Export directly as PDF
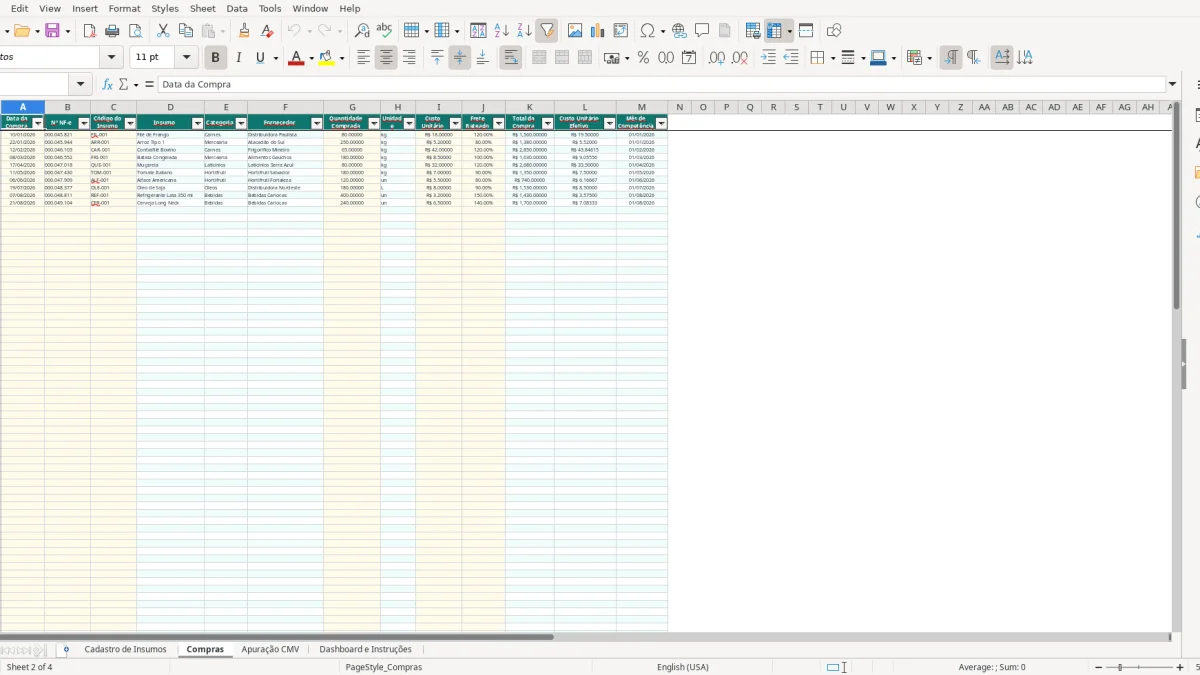 pos(89,31)
